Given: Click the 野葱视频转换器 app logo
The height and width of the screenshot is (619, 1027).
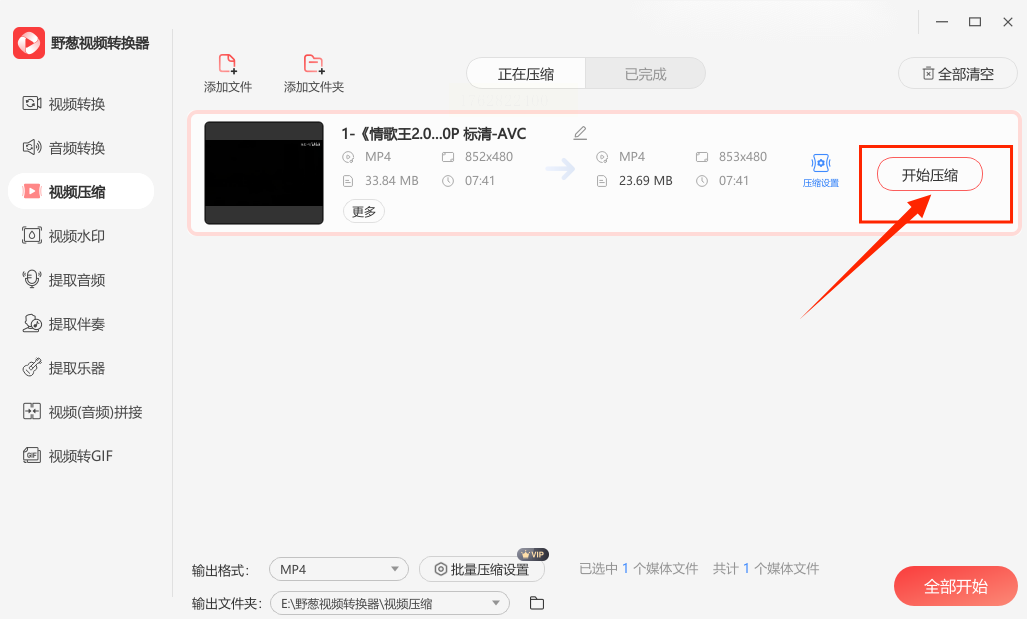Looking at the screenshot, I should [29, 43].
